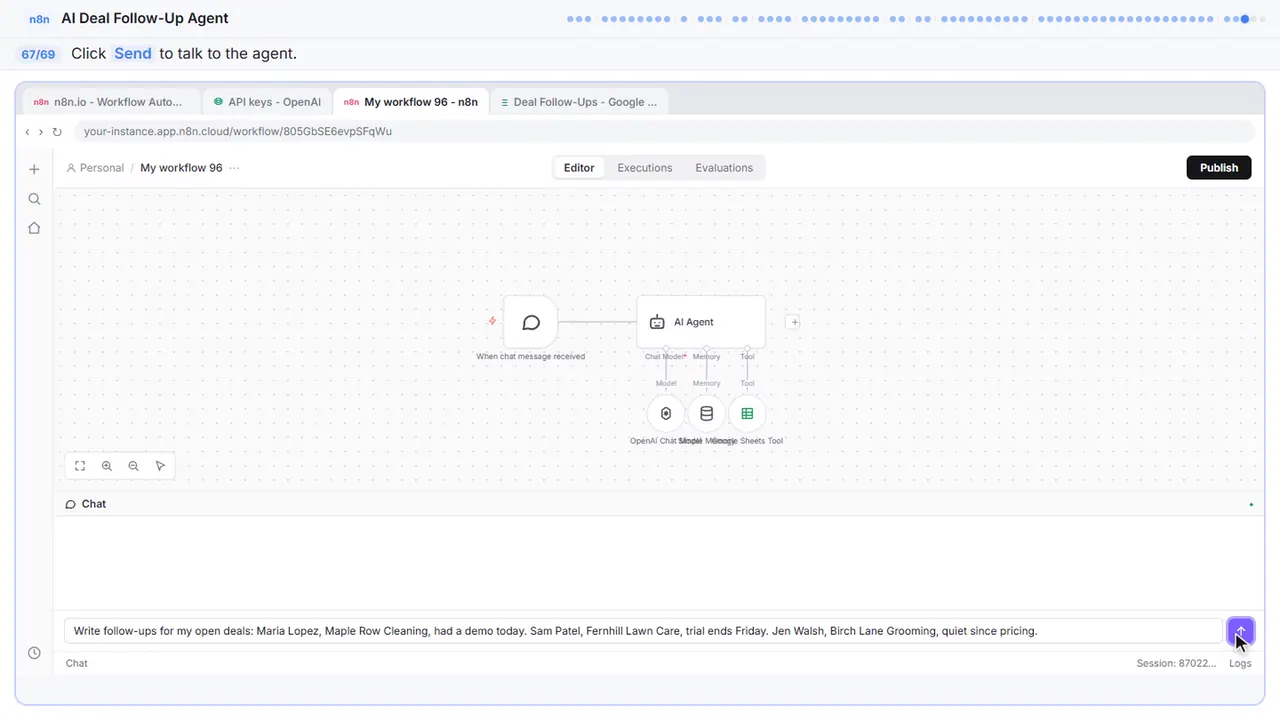
Task: Reload the browser page
Action: click(x=57, y=132)
